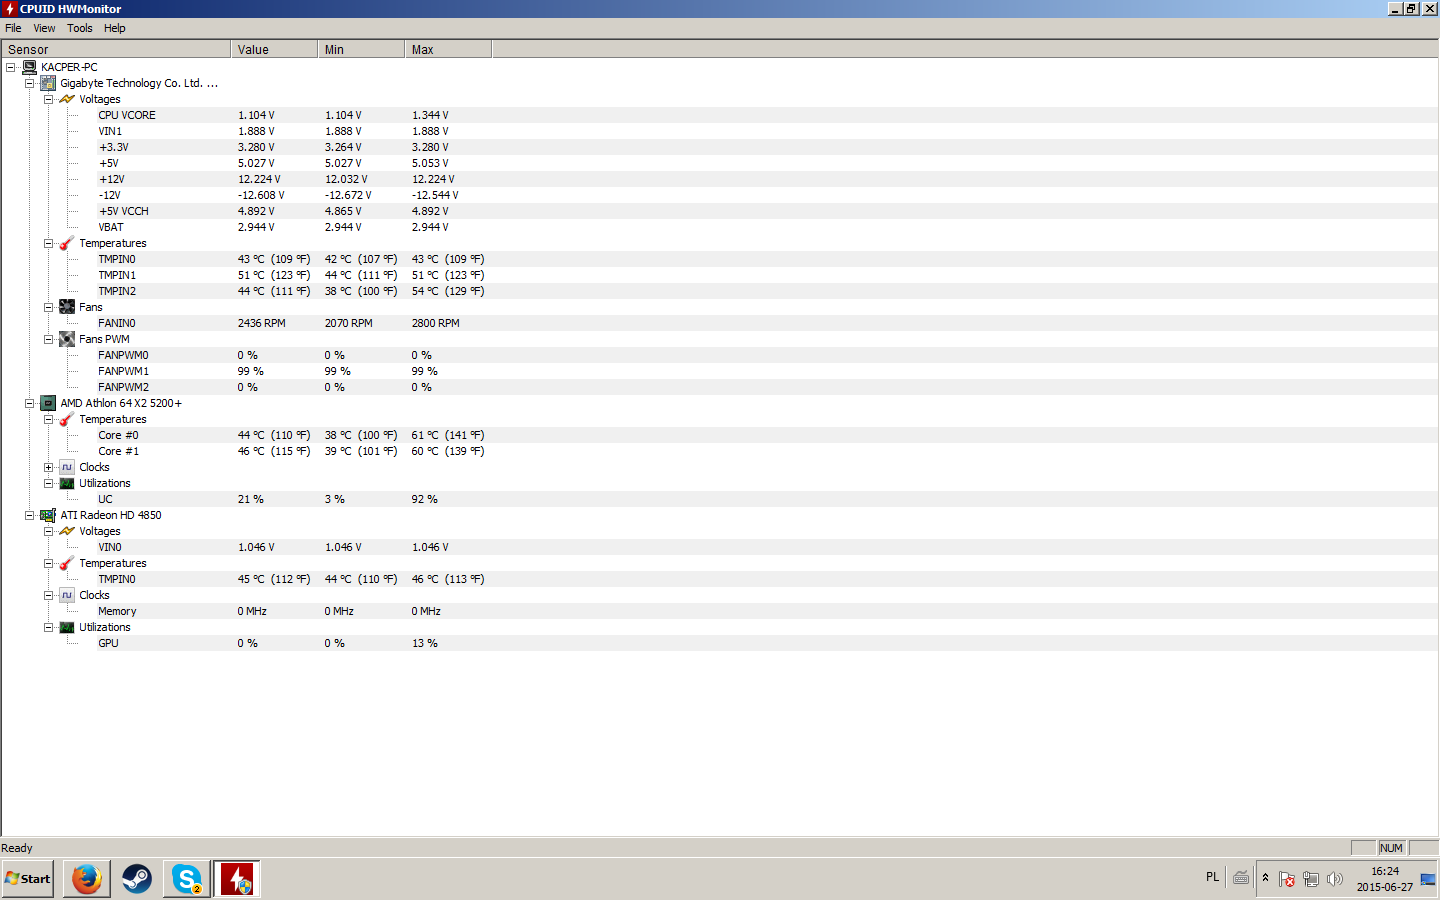Click the thermometer icon above Core #0

click(x=67, y=419)
